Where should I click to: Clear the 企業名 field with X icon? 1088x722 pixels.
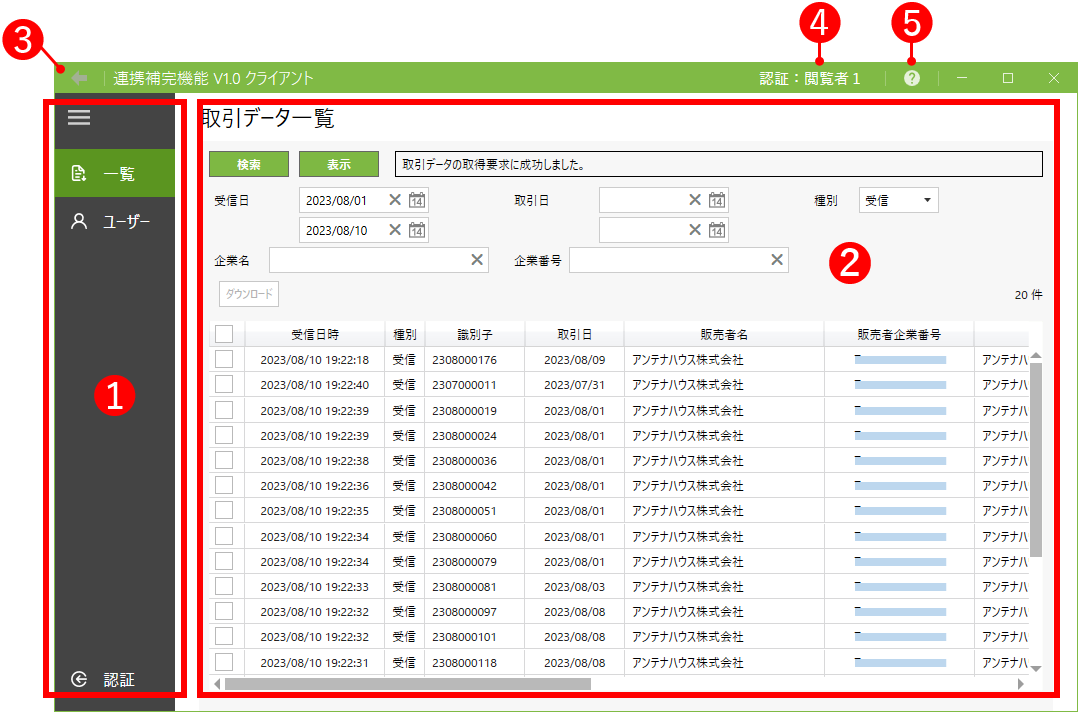click(x=477, y=260)
